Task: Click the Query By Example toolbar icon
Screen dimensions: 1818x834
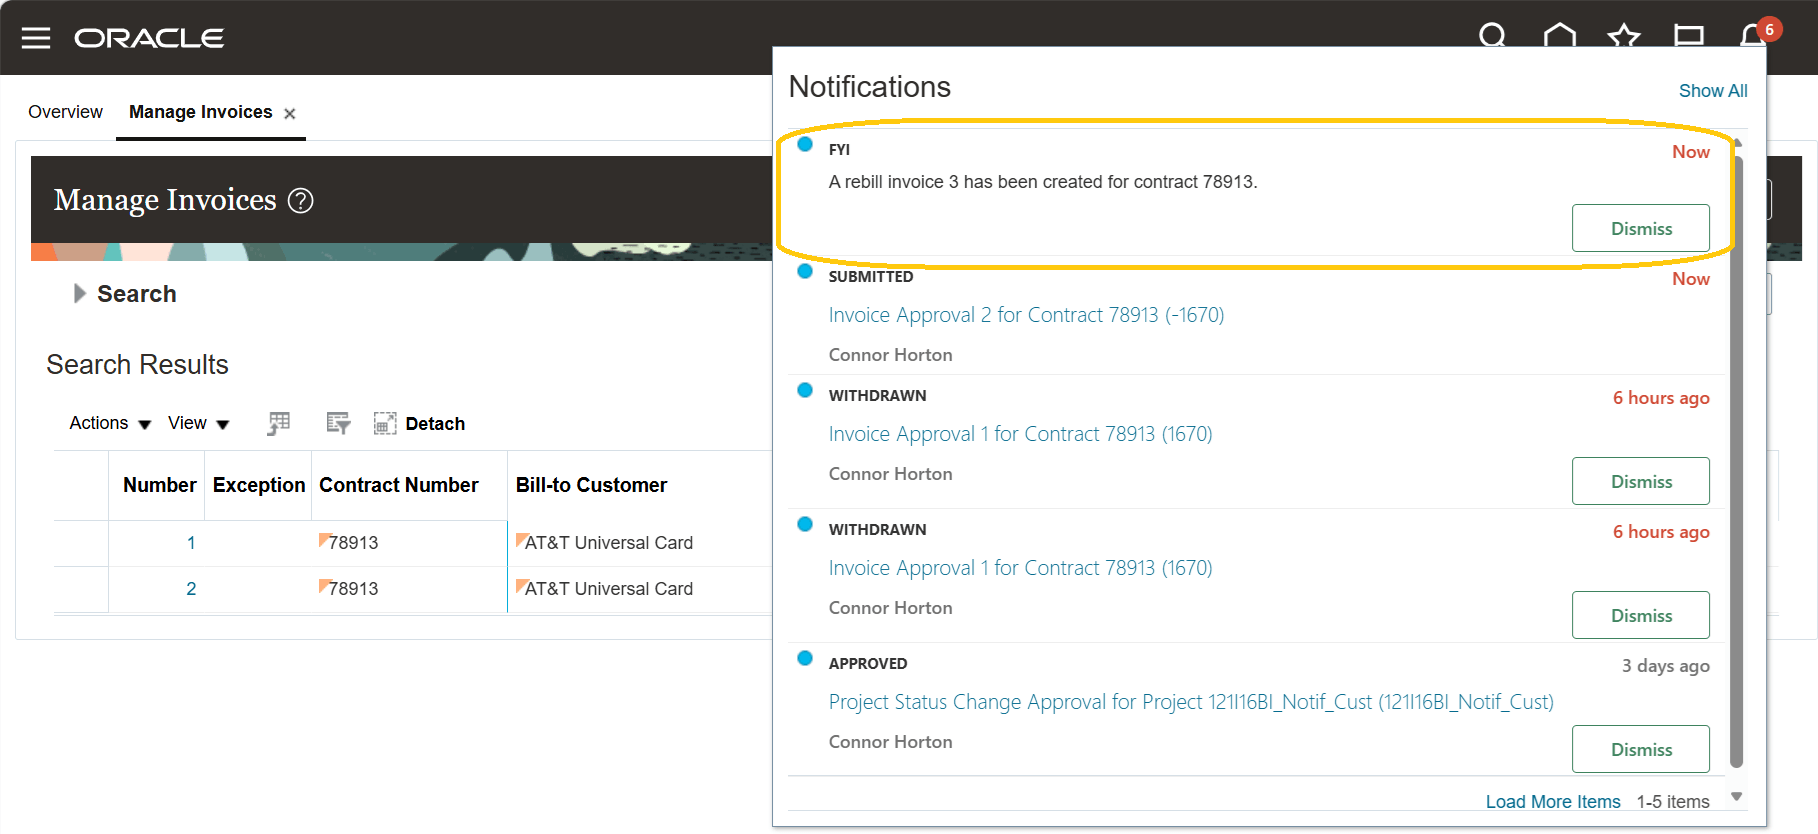Action: pyautogui.click(x=338, y=424)
